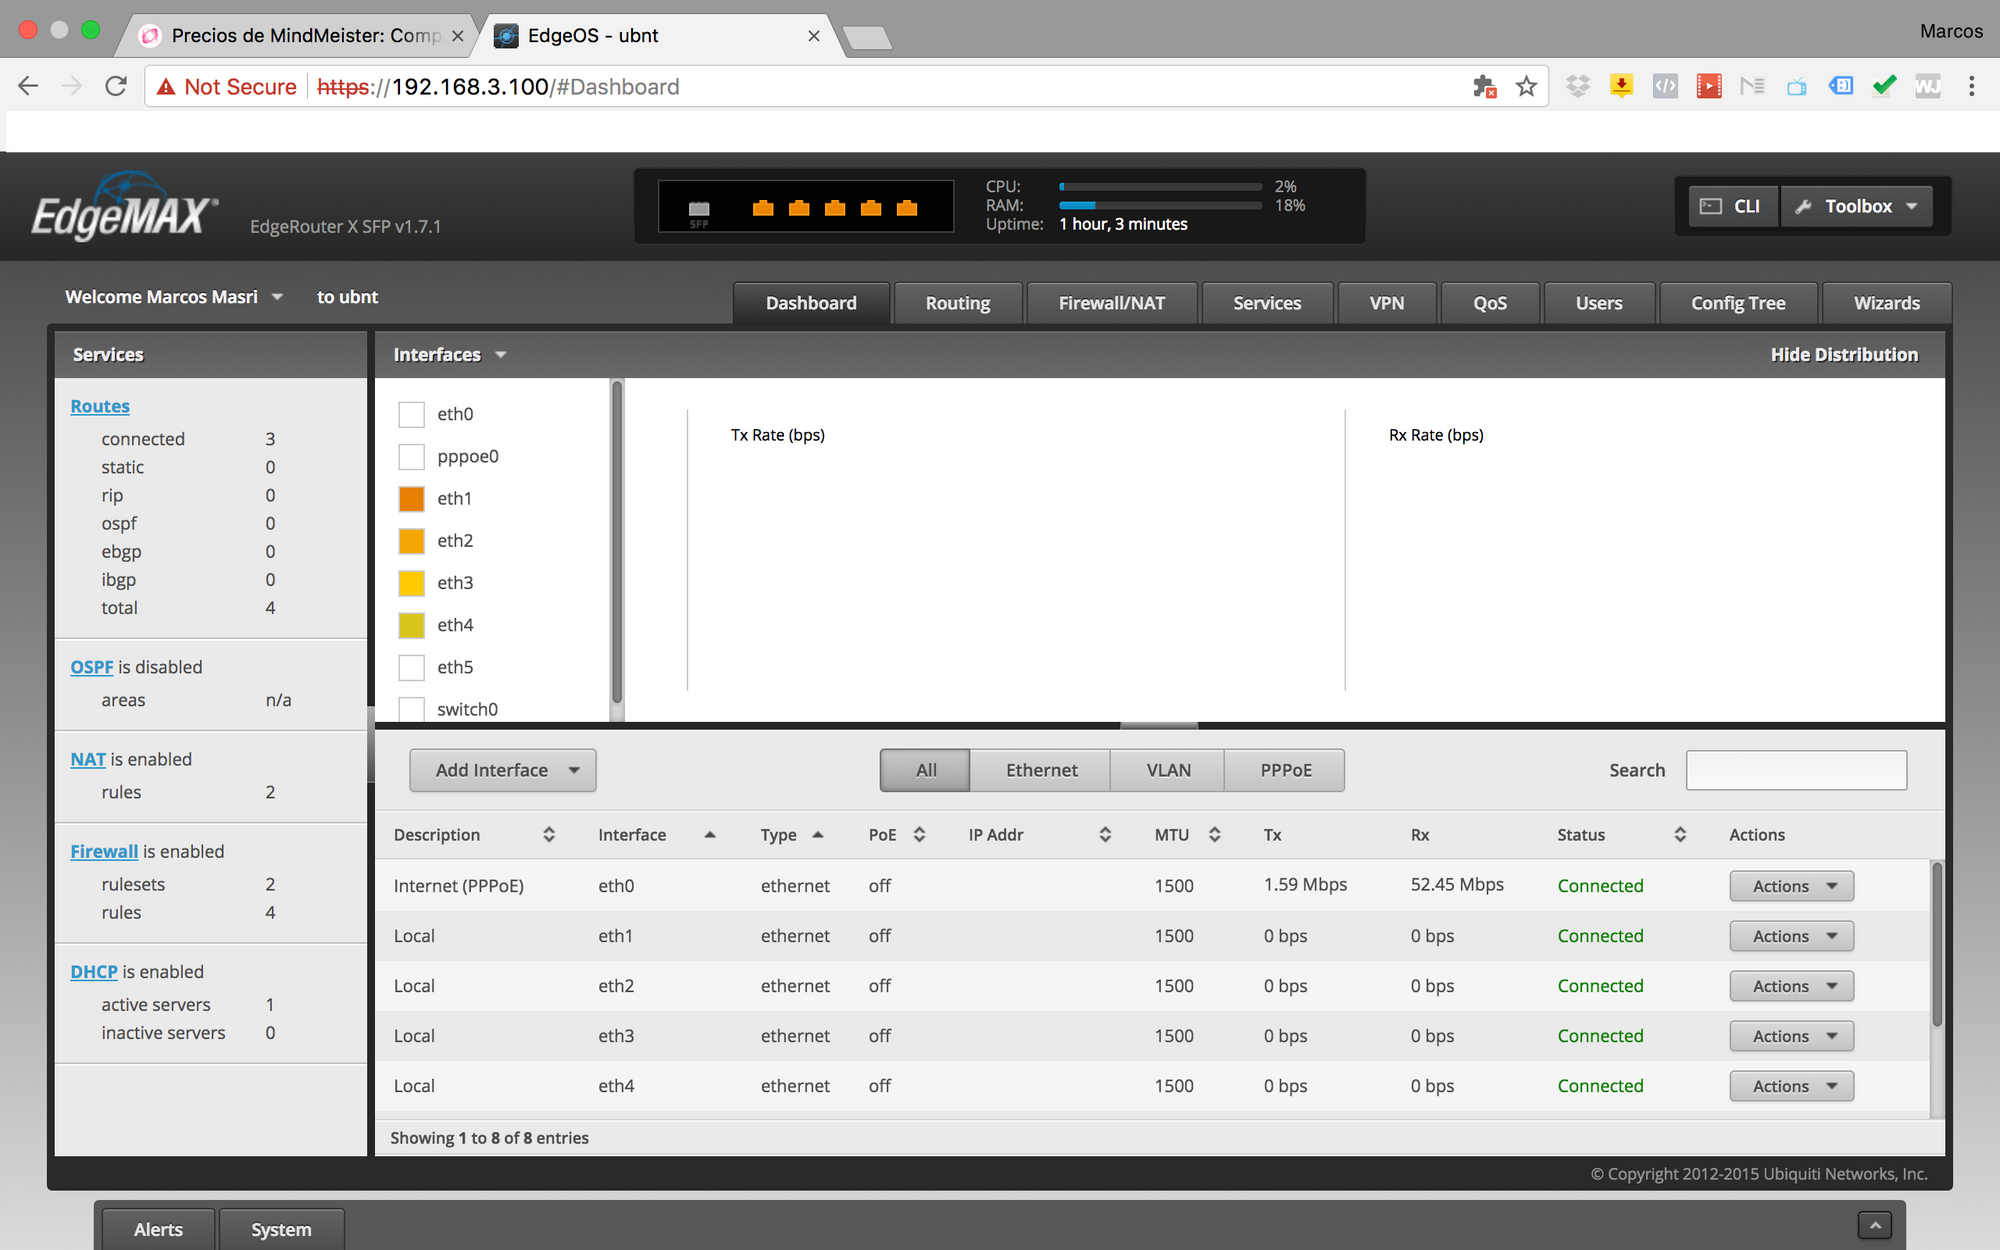Click the CPU usage progress bar
Image resolution: width=2000 pixels, height=1250 pixels.
pyautogui.click(x=1160, y=187)
